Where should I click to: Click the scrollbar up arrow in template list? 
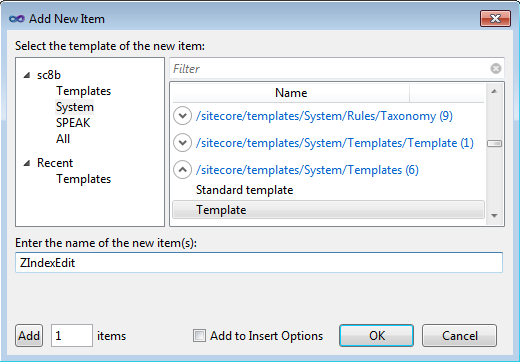point(494,91)
